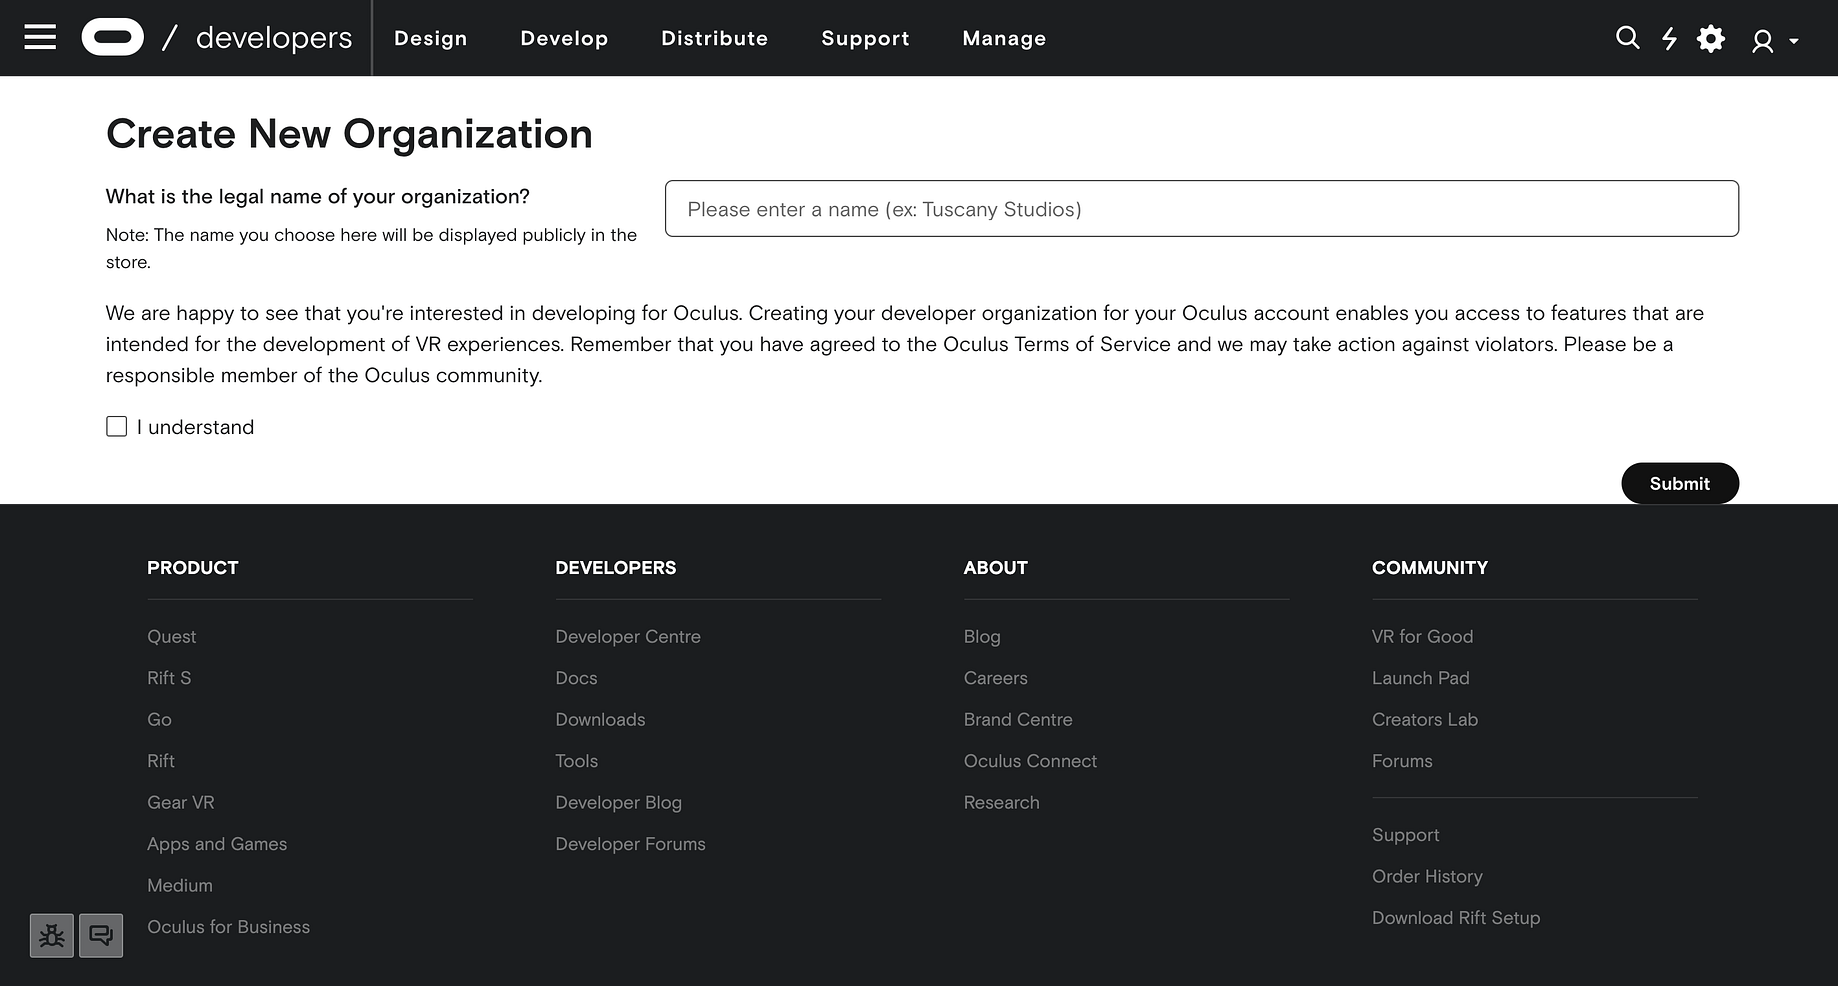1838x986 pixels.
Task: Open the Distribute menu
Action: pos(715,38)
